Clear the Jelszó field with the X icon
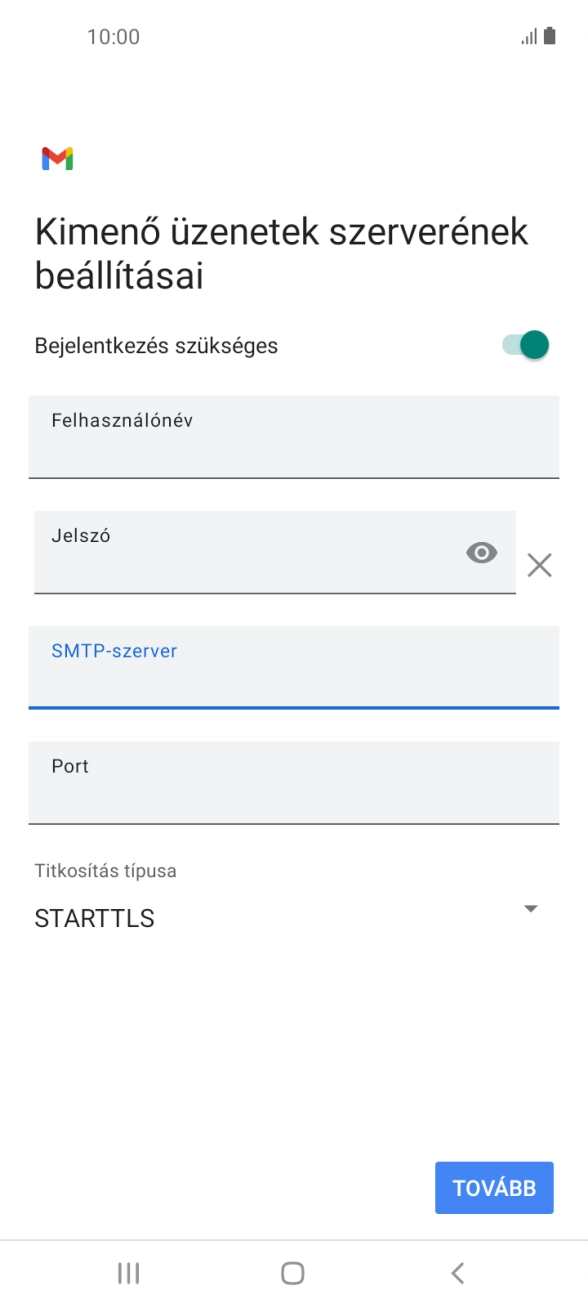The width and height of the screenshot is (588, 1308). 540,565
